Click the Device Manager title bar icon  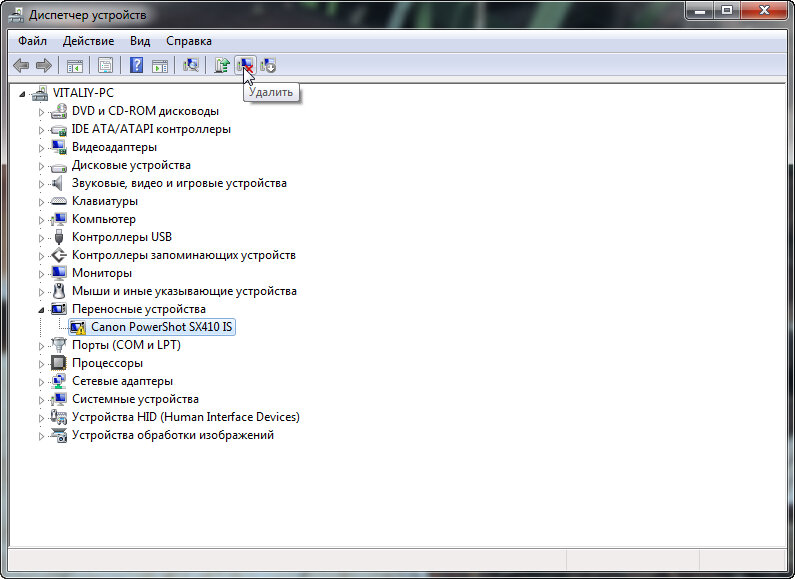[16, 15]
